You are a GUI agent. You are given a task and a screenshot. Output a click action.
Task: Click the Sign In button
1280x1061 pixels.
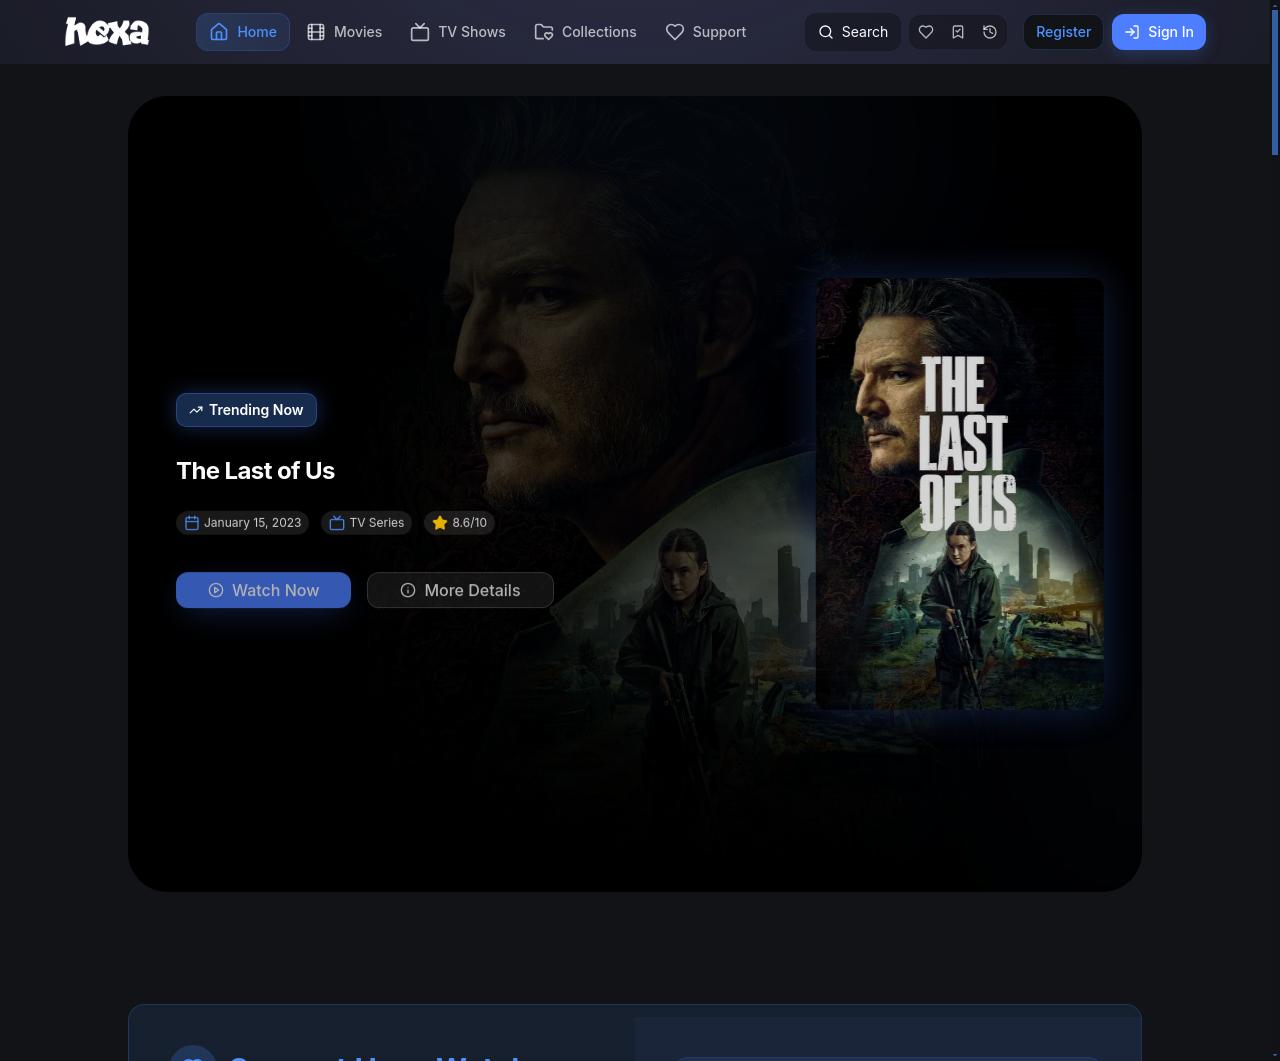(x=1159, y=32)
